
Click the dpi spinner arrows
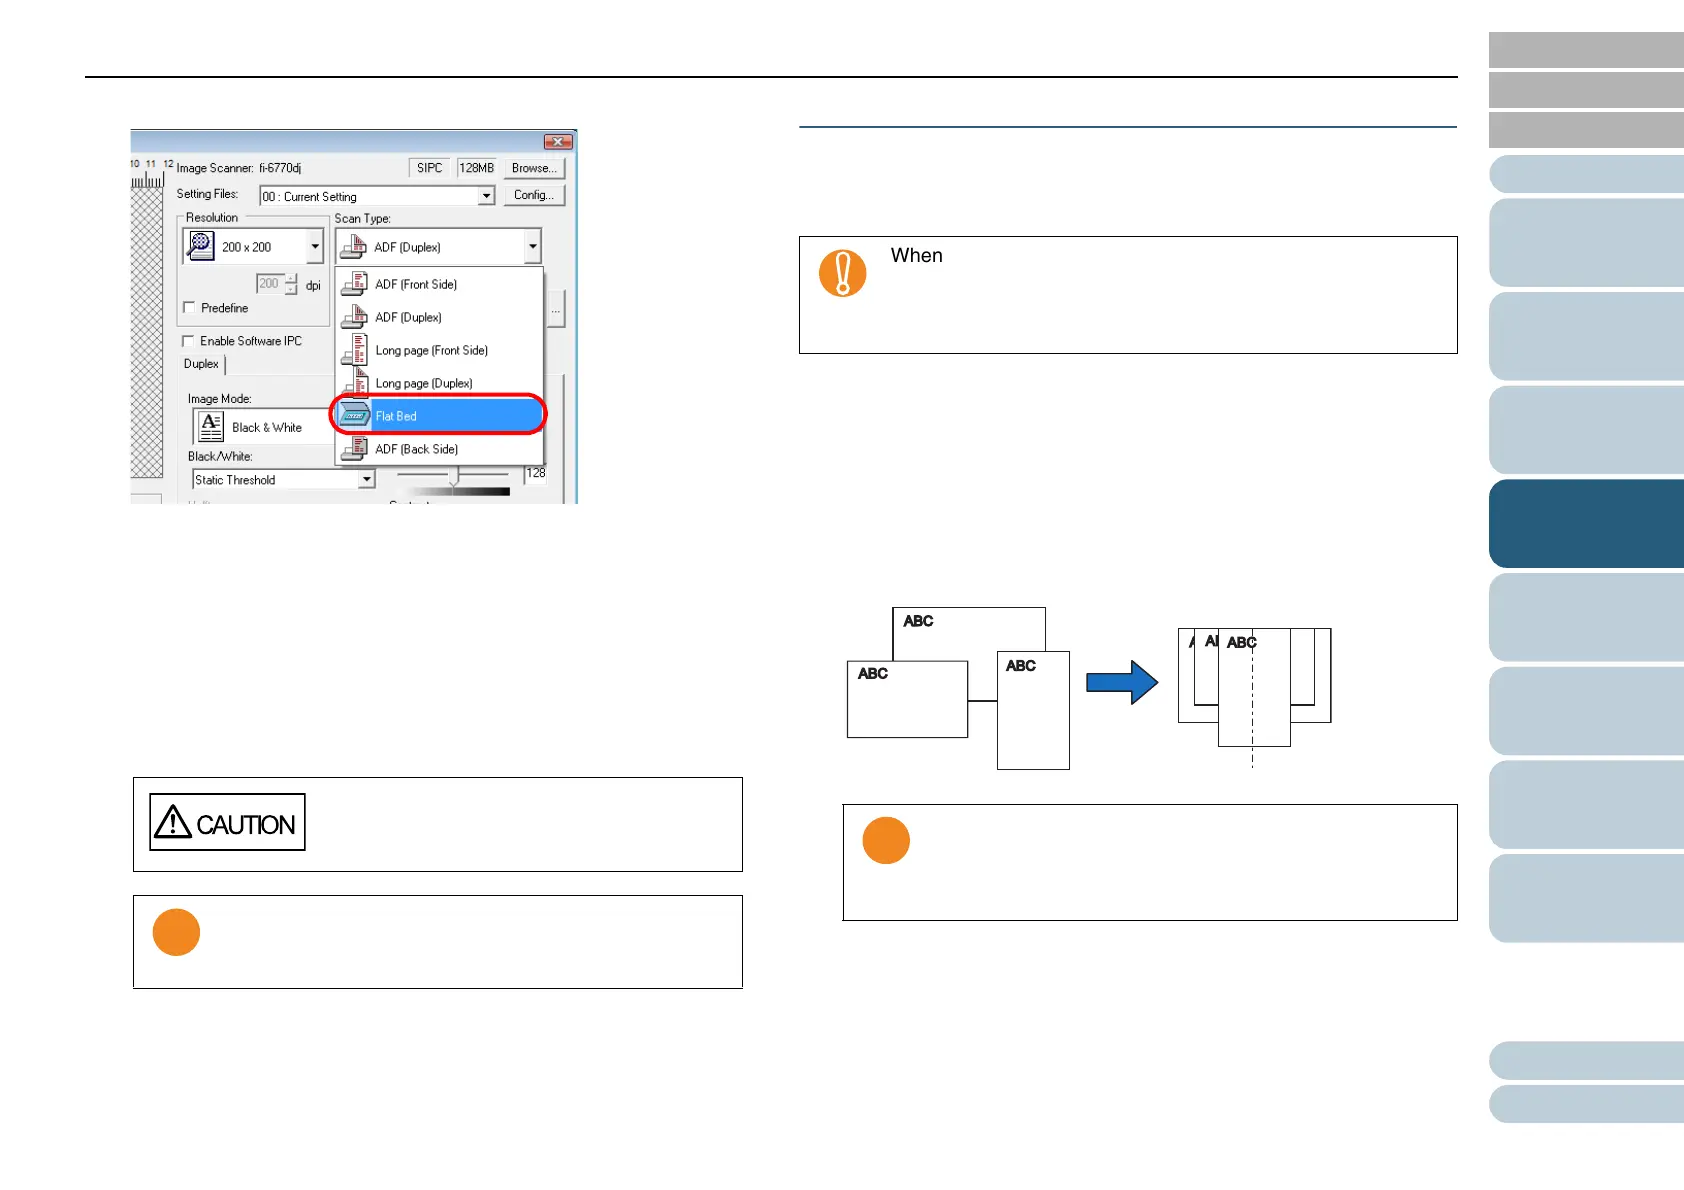[x=291, y=284]
